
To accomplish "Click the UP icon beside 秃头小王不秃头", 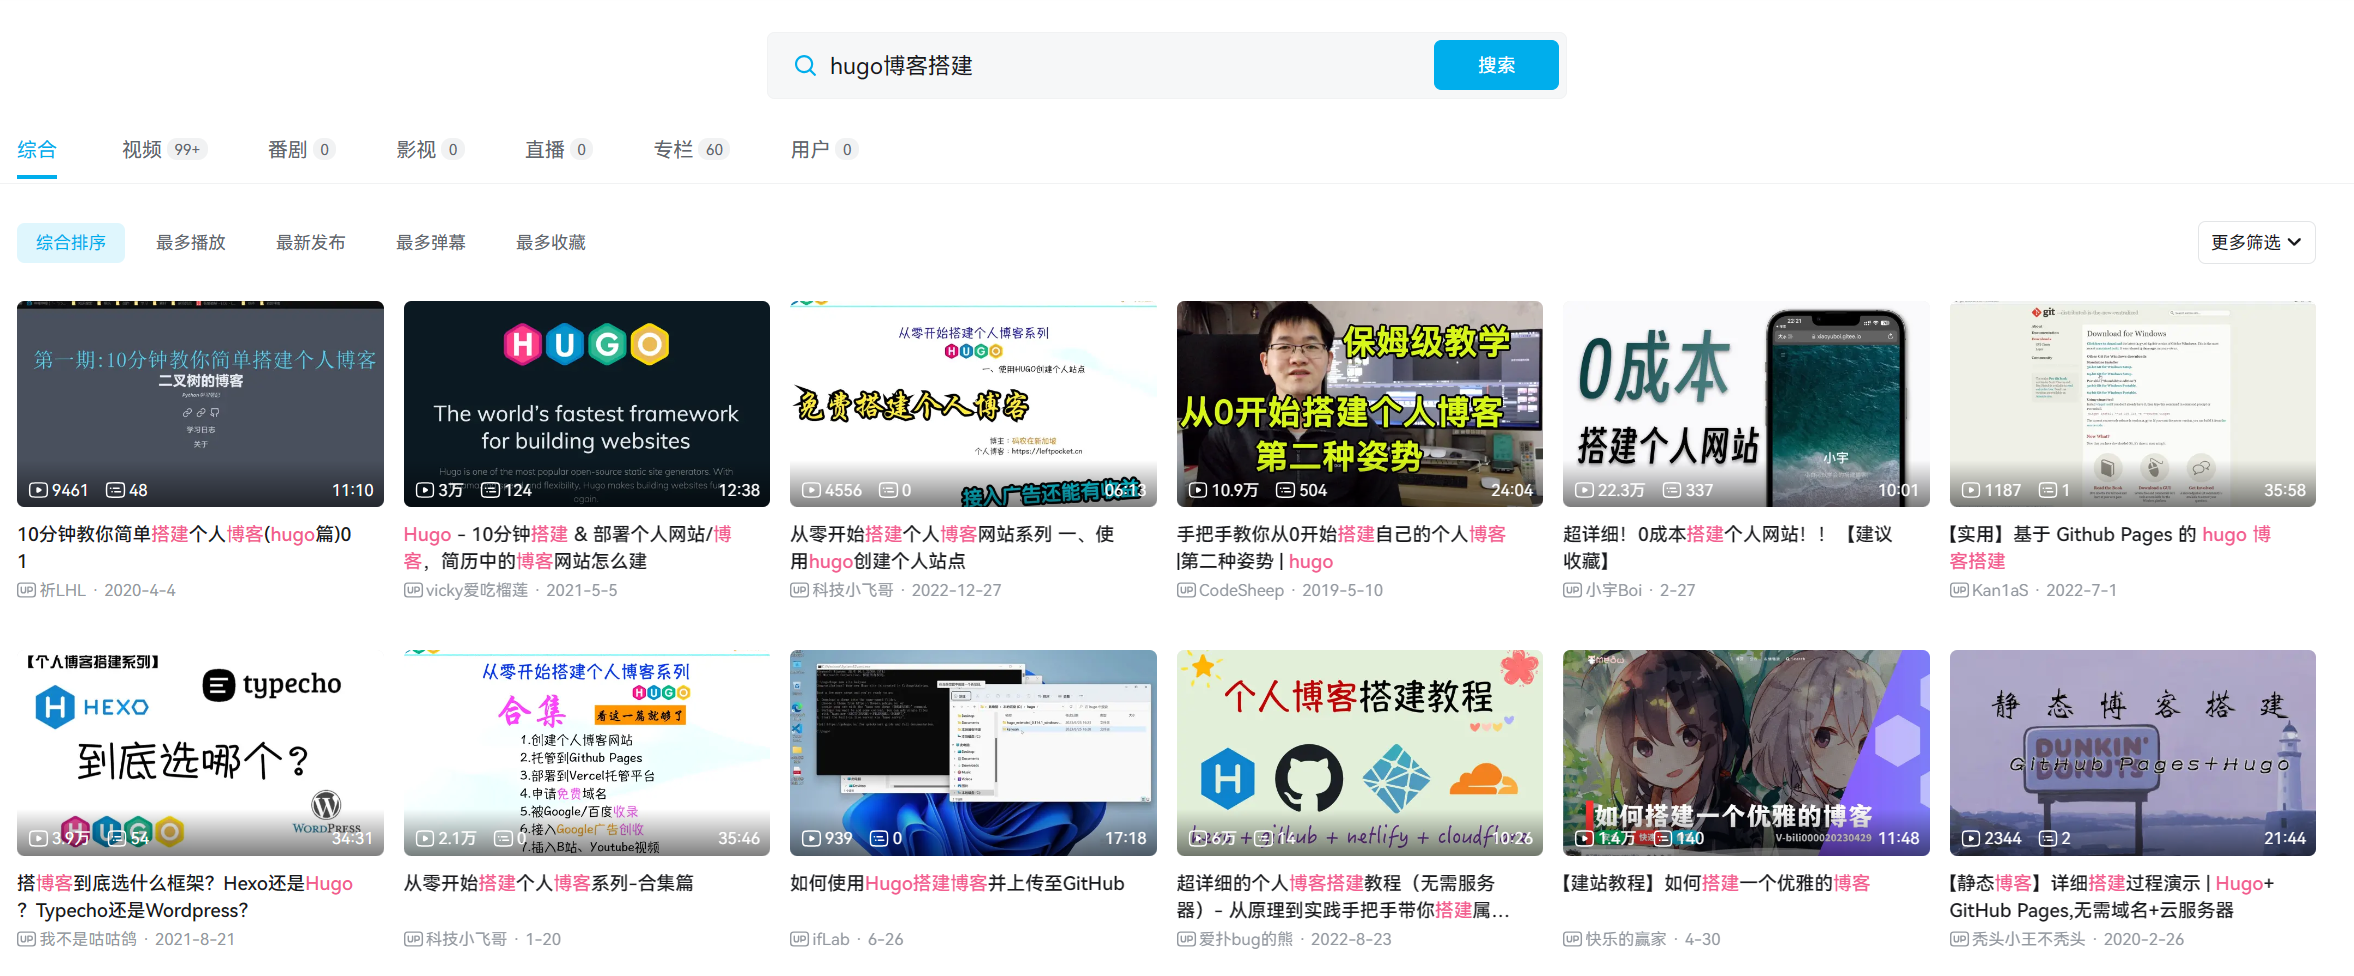I will 1959,939.
